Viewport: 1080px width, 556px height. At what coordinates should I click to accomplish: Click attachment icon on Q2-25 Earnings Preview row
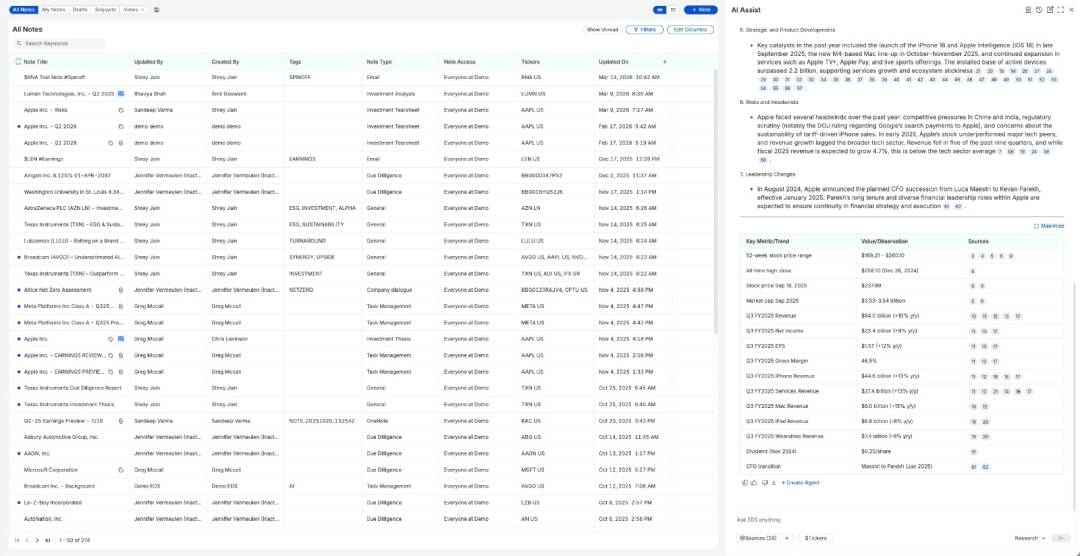tap(121, 421)
